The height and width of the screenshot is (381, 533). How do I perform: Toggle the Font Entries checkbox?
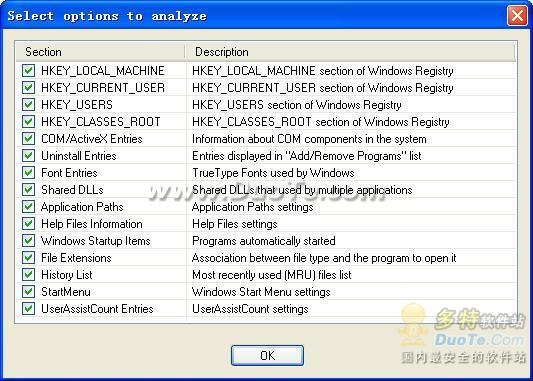point(29,173)
